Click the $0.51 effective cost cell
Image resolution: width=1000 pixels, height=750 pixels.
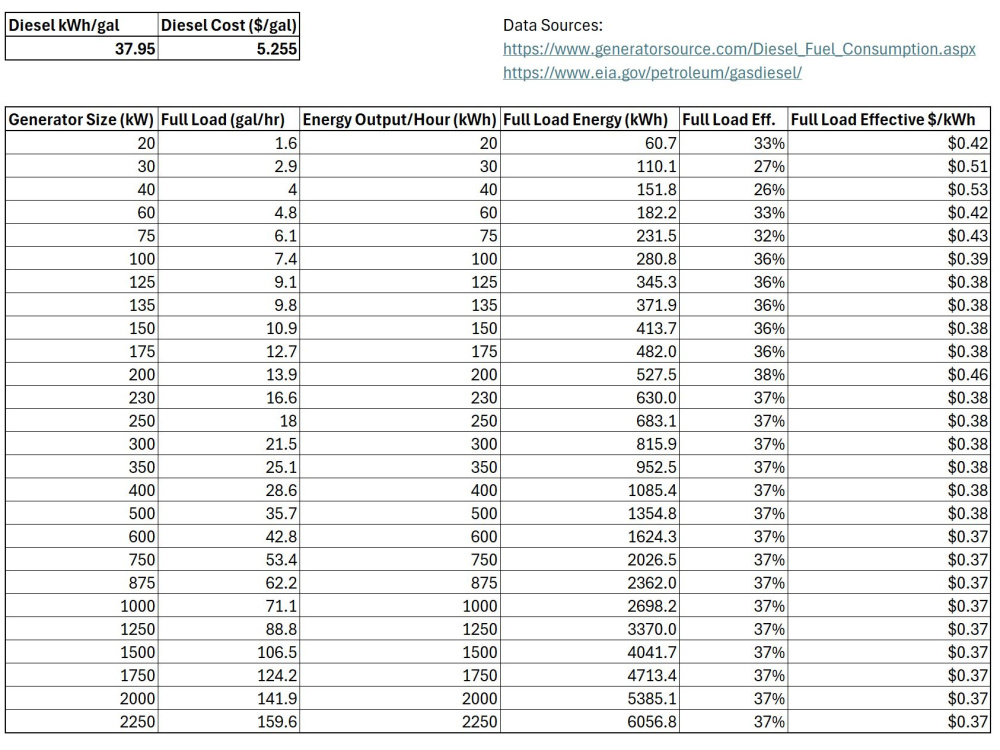[x=889, y=166]
